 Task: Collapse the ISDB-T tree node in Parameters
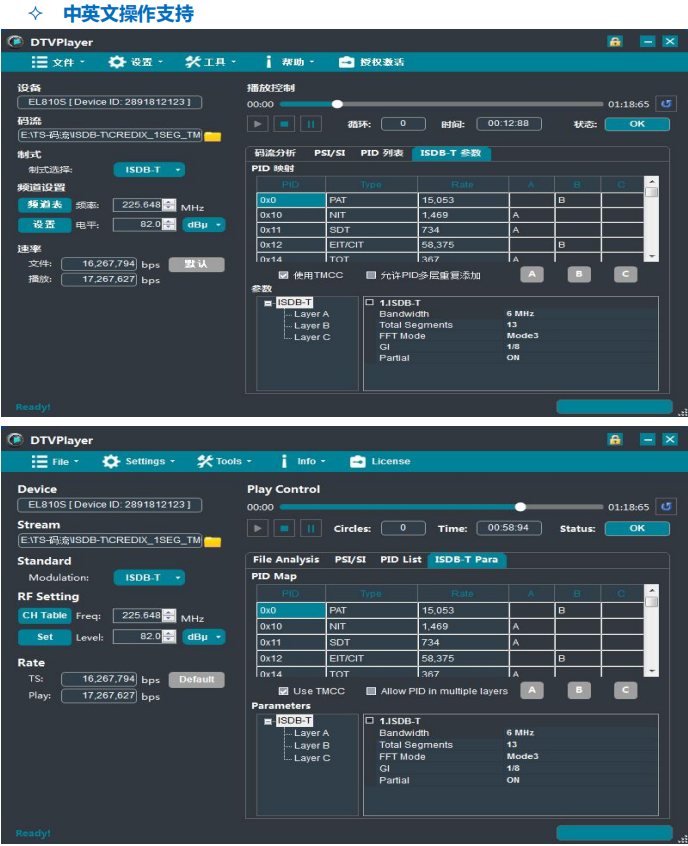pos(268,721)
